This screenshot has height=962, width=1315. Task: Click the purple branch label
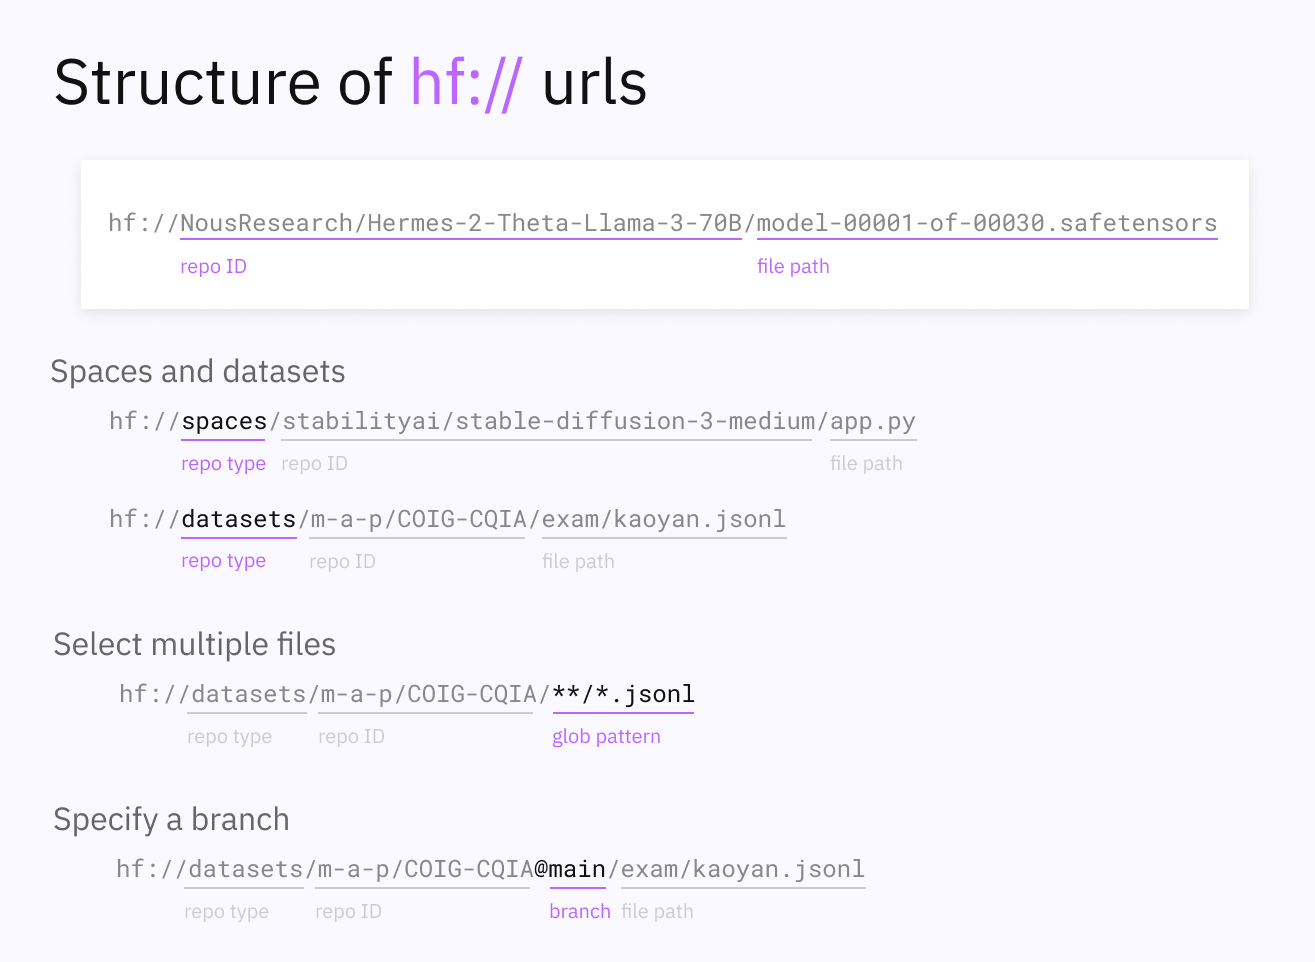click(579, 912)
